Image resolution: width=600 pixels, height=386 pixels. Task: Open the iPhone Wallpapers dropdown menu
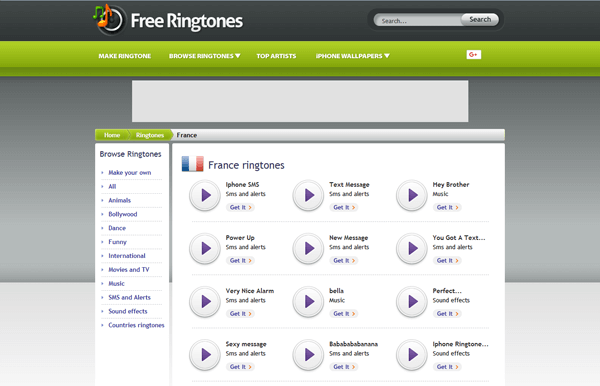(x=352, y=56)
